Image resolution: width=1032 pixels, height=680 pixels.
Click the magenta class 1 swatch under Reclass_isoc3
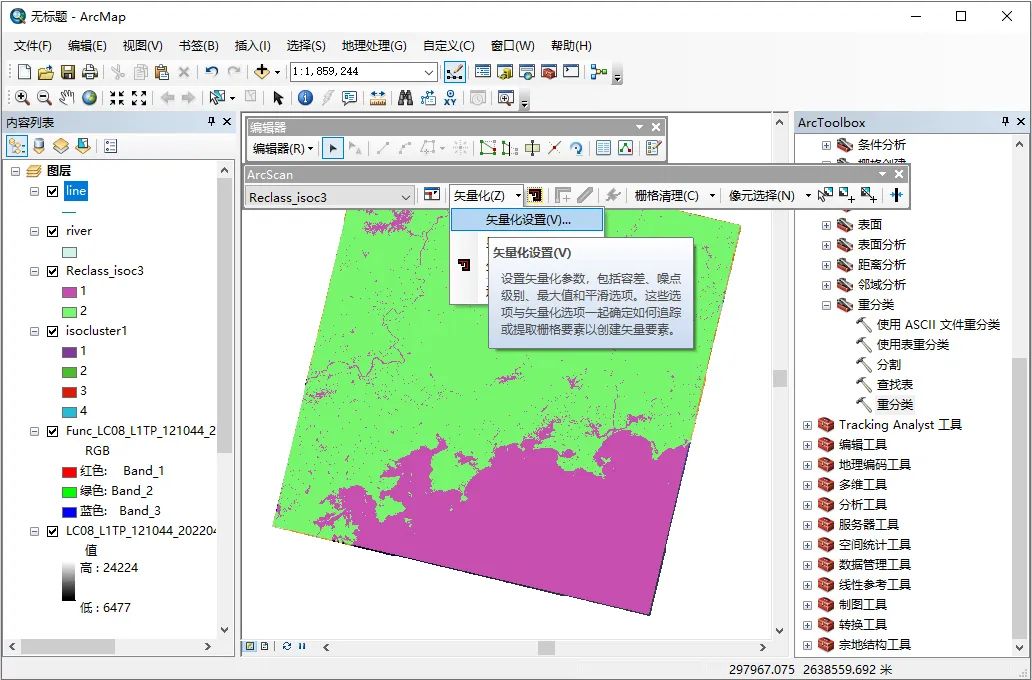[69, 292]
